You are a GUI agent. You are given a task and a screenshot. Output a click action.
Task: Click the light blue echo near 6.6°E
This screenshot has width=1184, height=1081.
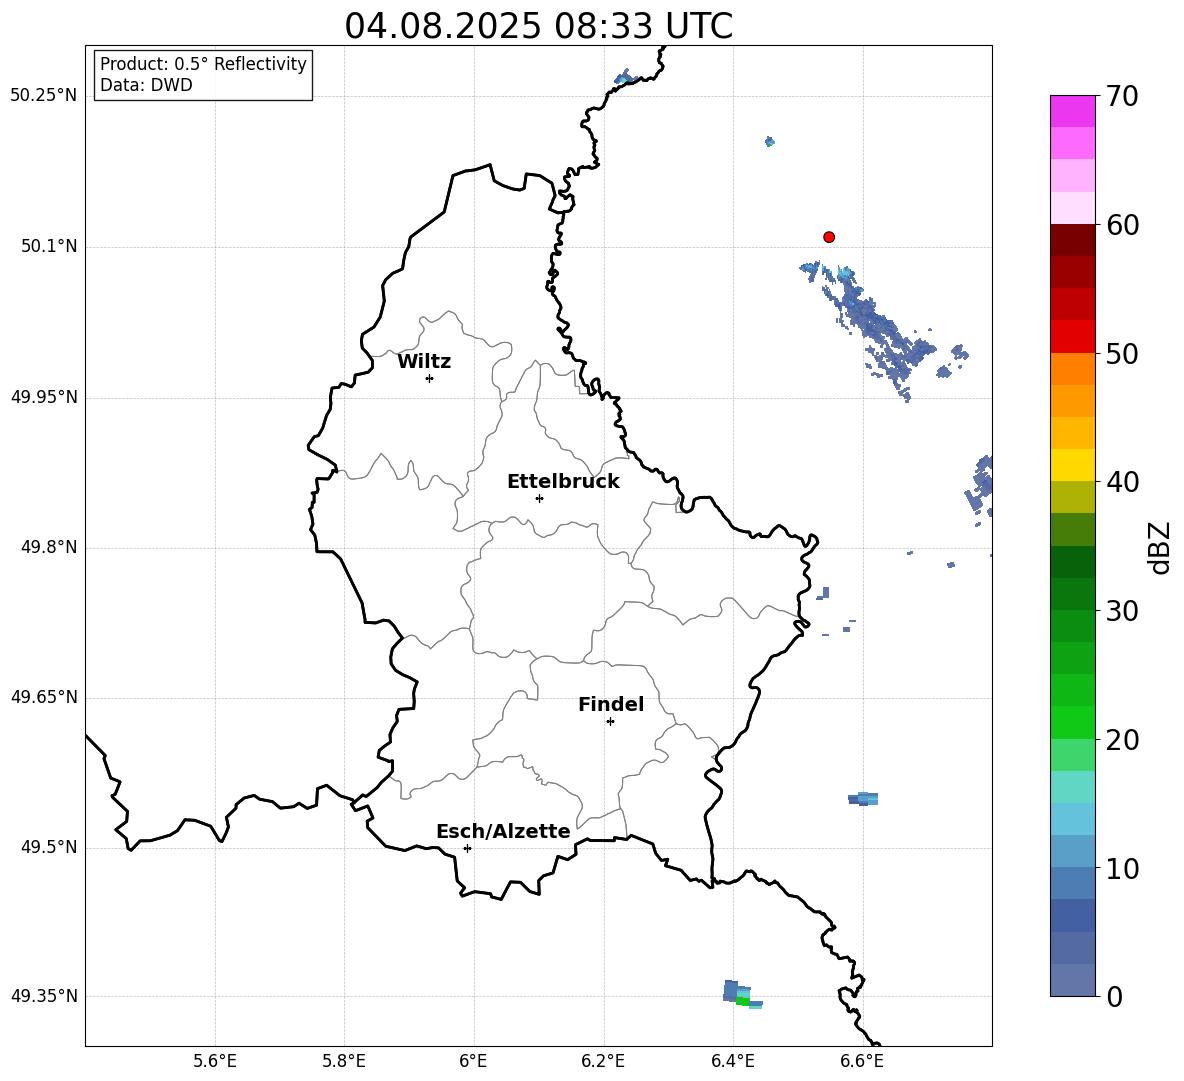(x=865, y=798)
